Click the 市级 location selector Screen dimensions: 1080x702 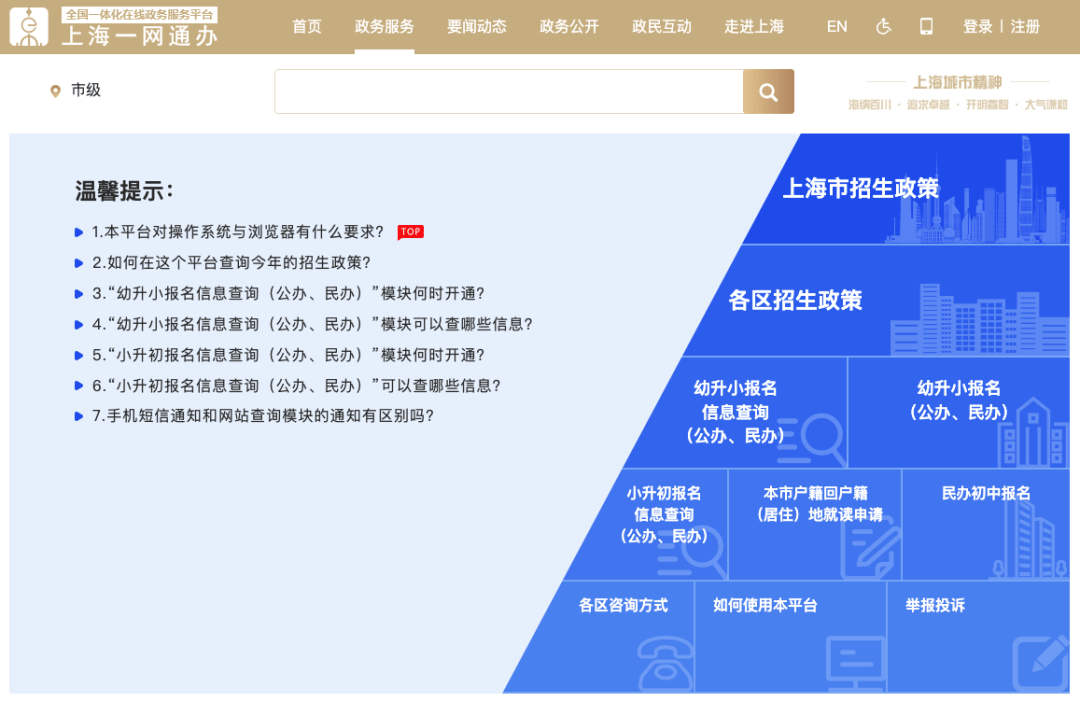86,90
